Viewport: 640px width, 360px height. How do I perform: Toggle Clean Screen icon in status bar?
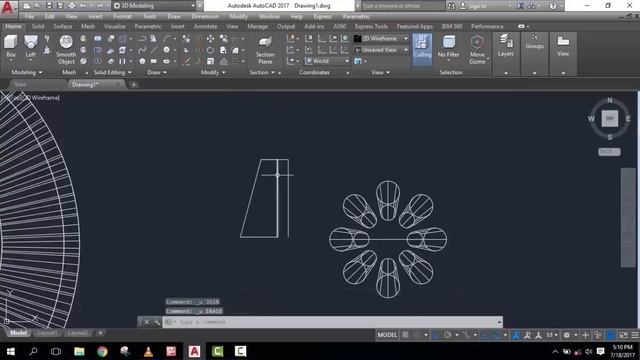pos(623,335)
